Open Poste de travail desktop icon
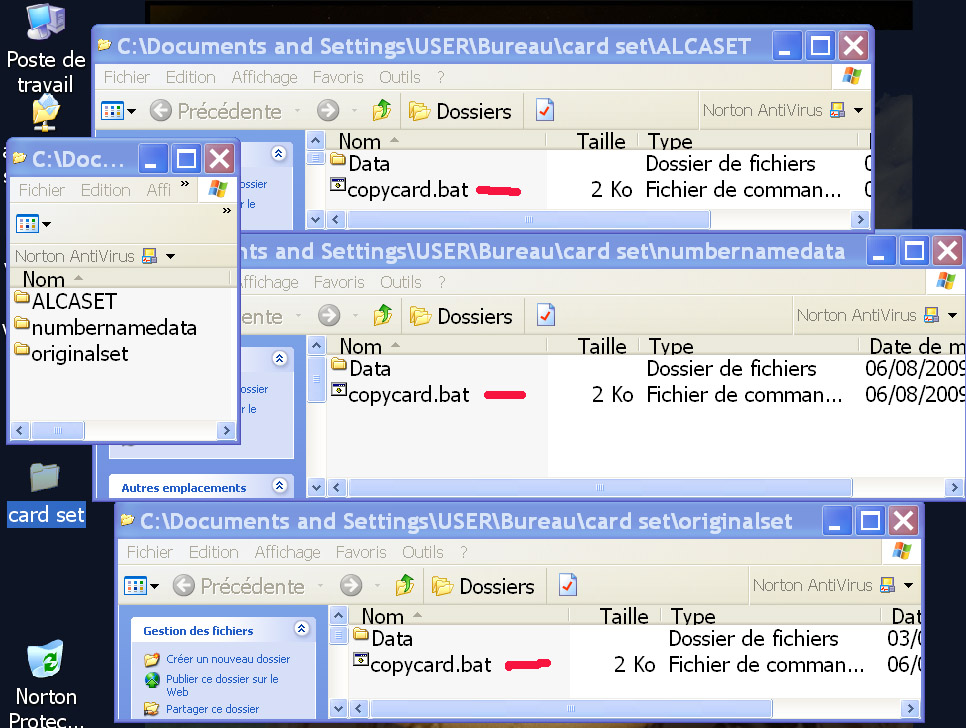 45,48
